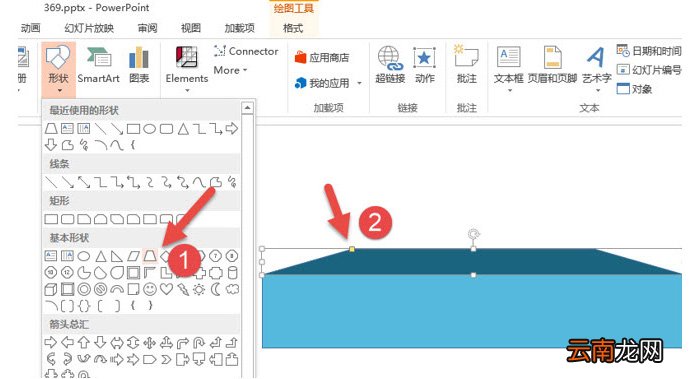
Task: Go to the 审阅 review tab
Action: tap(147, 28)
